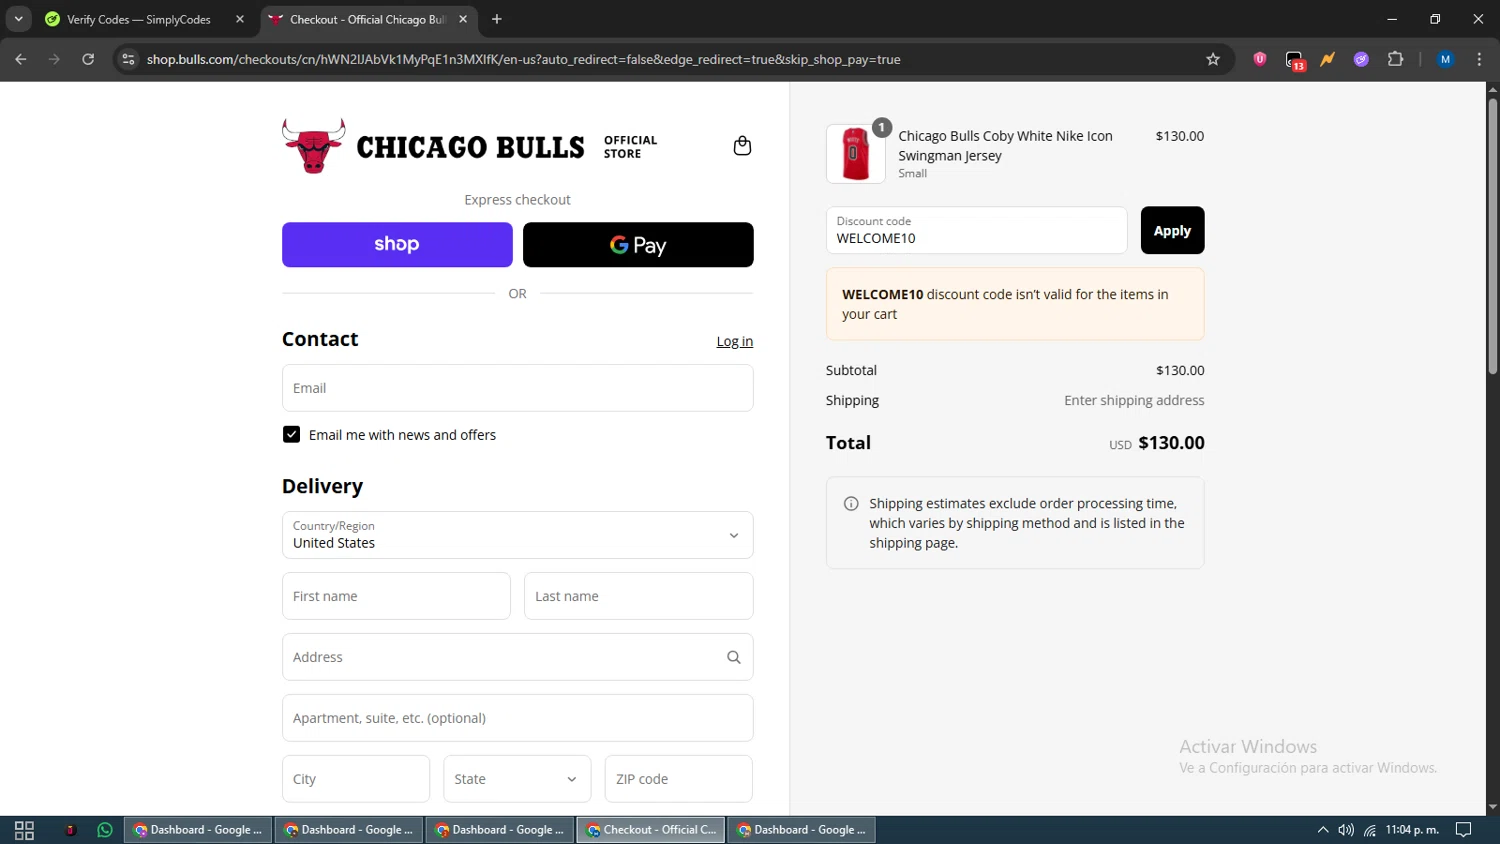This screenshot has width=1500, height=844.
Task: Click the City field
Action: [x=355, y=779]
